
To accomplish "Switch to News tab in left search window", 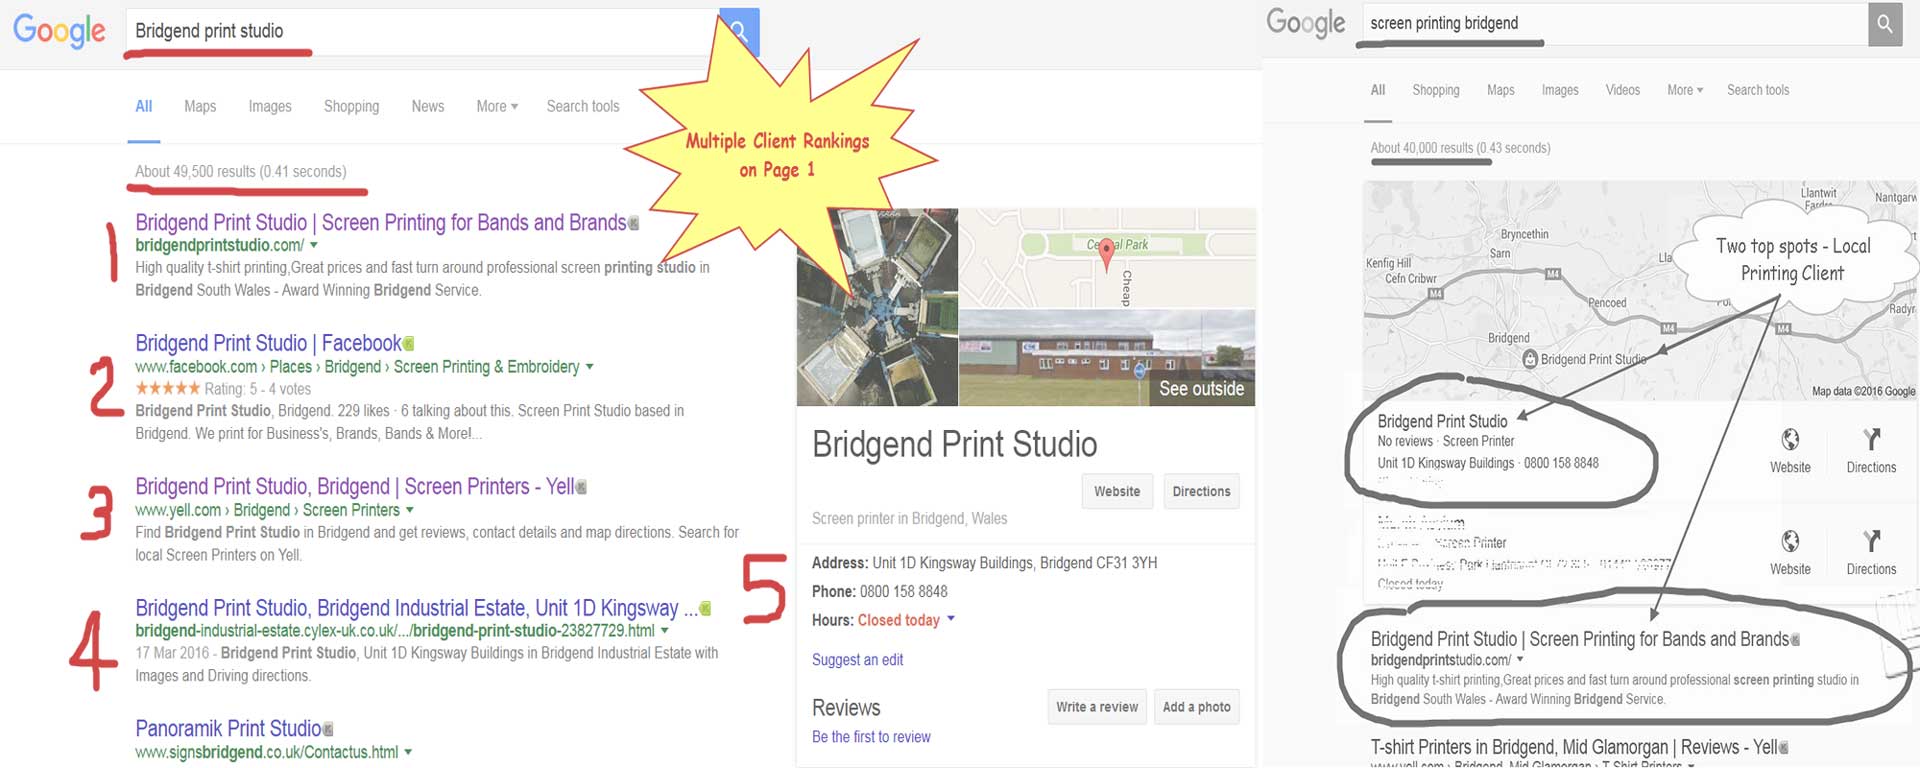I will pos(428,106).
